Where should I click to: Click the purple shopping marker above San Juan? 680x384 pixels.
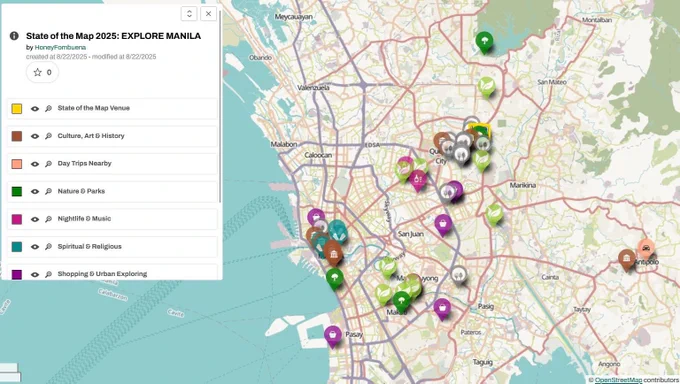443,225
